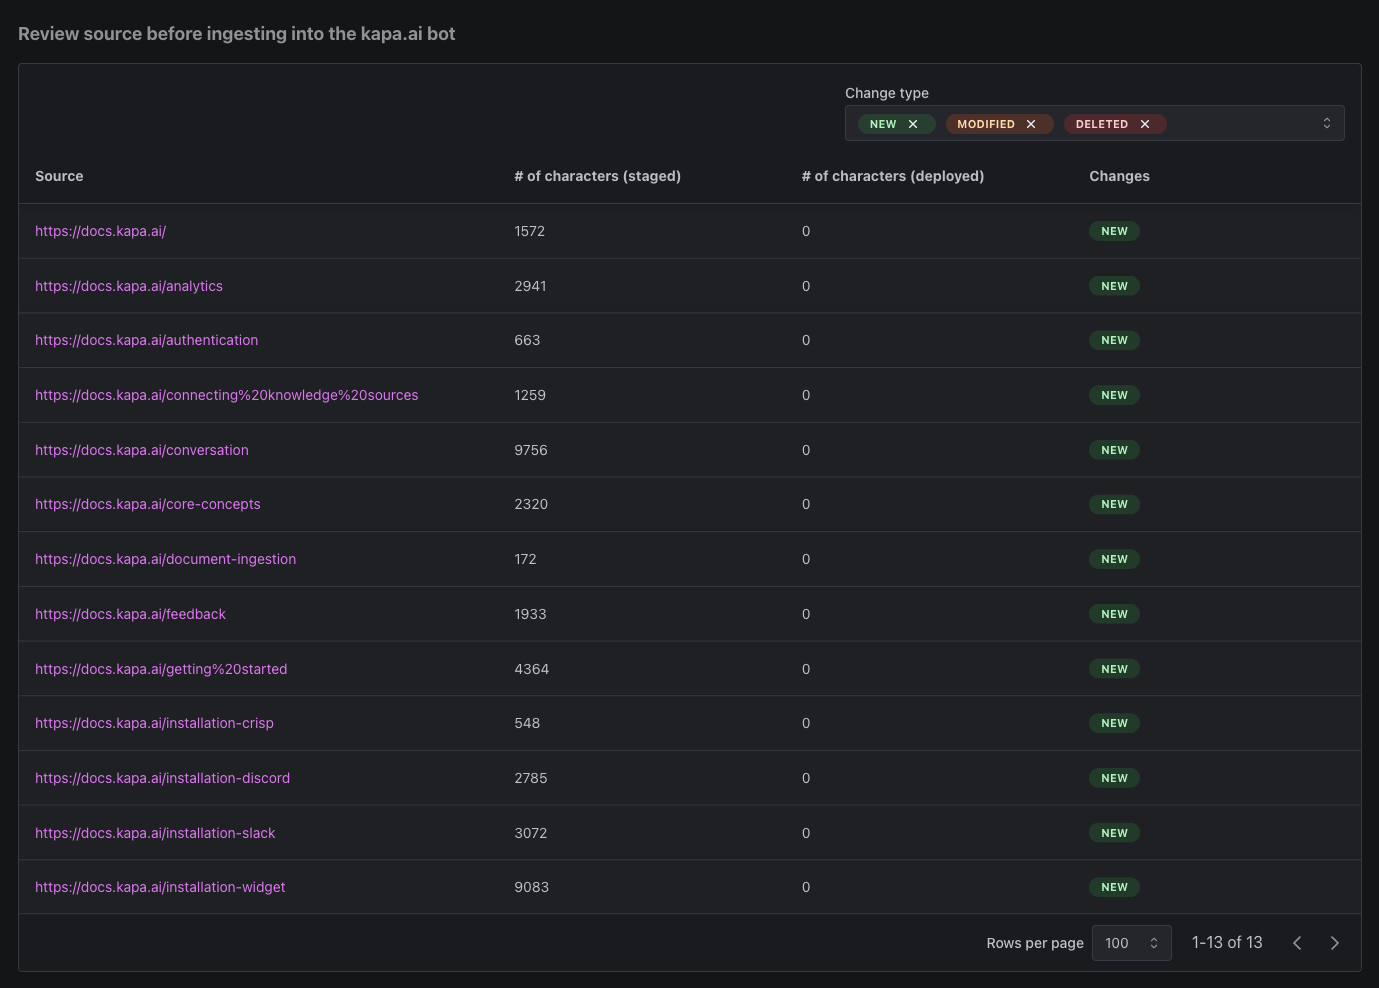1379x988 pixels.
Task: Click the NEW badge in conversation row
Action: 1114,450
